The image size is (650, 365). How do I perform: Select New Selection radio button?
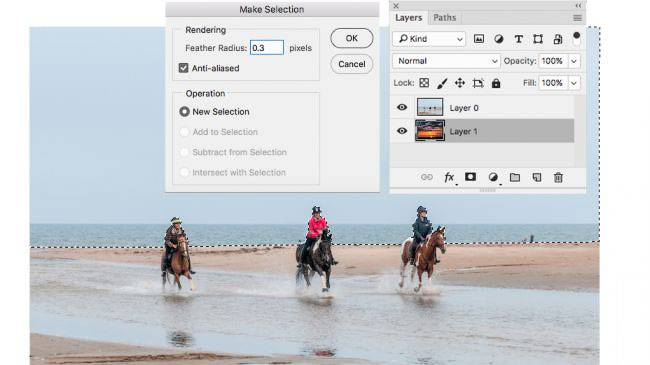[x=184, y=112]
